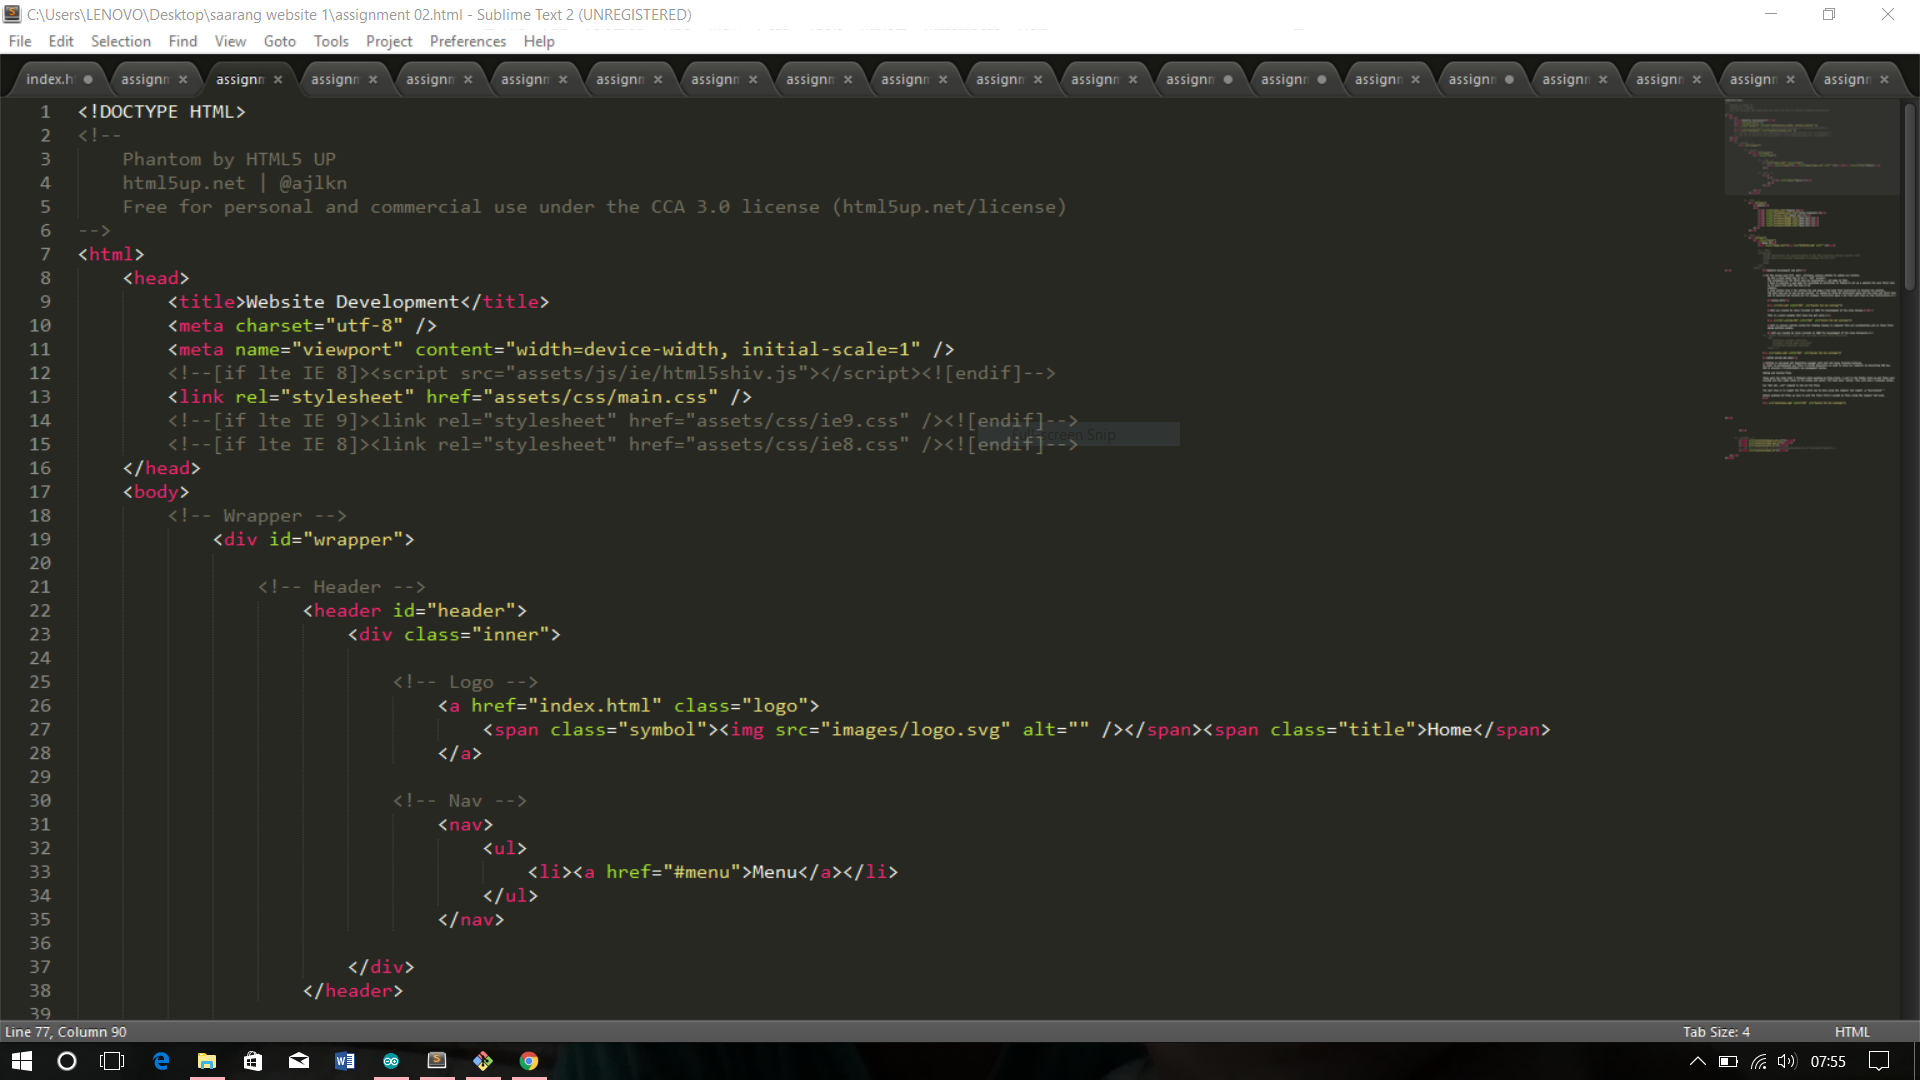Image resolution: width=1920 pixels, height=1080 pixels.
Task: Click the 'Website Development' title text
Action: 353,301
